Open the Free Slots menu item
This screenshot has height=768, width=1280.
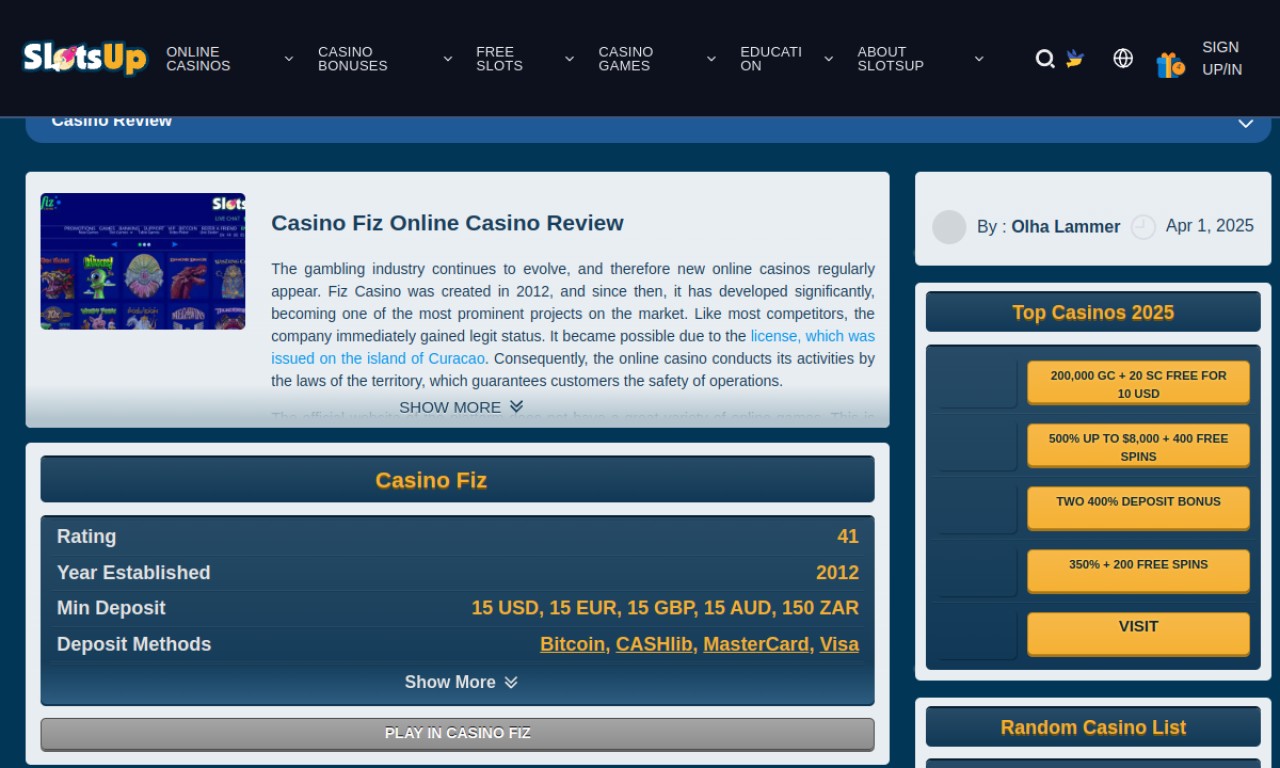[499, 59]
